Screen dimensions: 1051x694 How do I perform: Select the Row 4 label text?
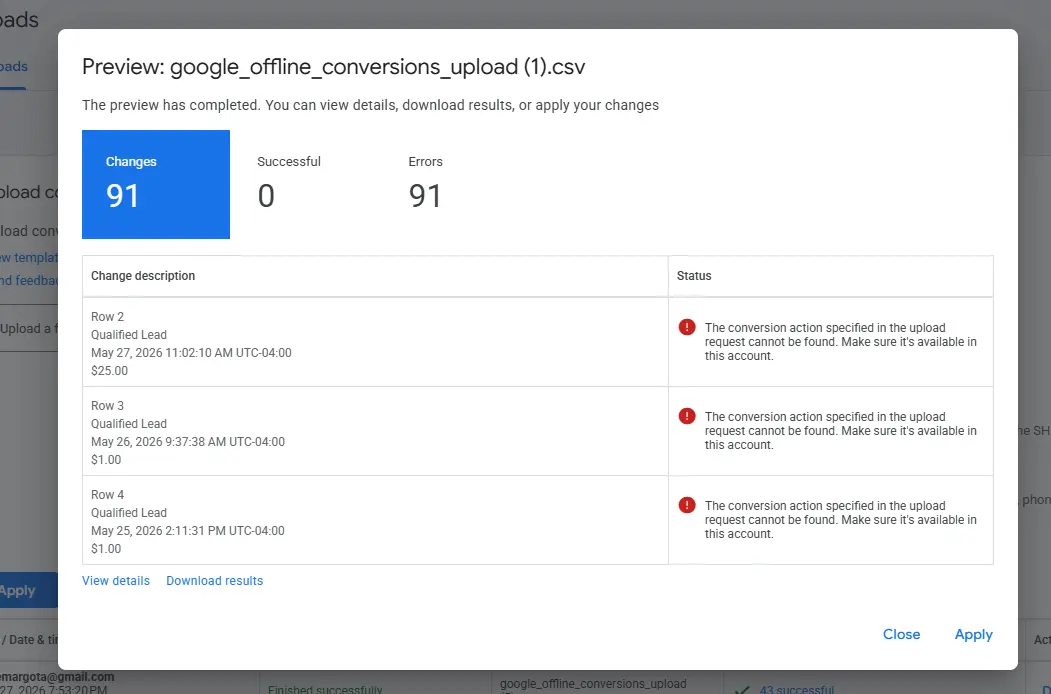[107, 495]
